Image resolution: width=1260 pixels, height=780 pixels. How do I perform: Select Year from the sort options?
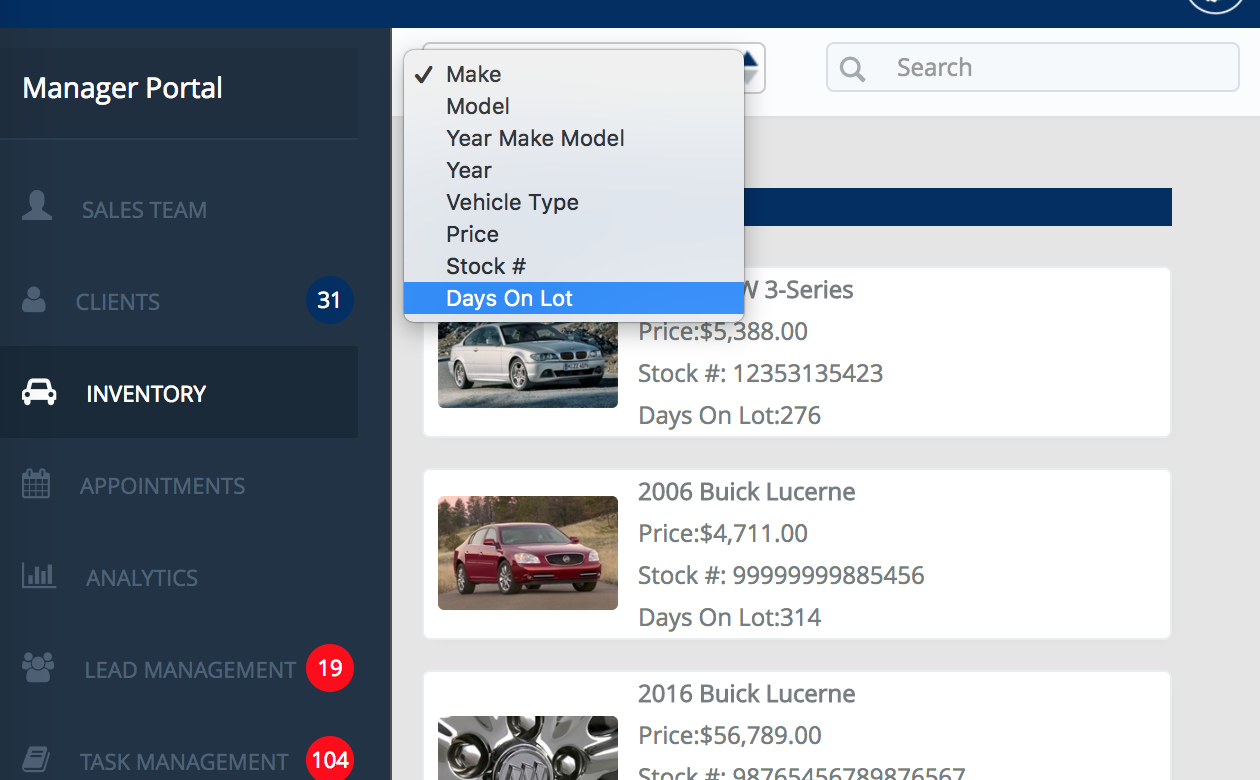pyautogui.click(x=573, y=170)
